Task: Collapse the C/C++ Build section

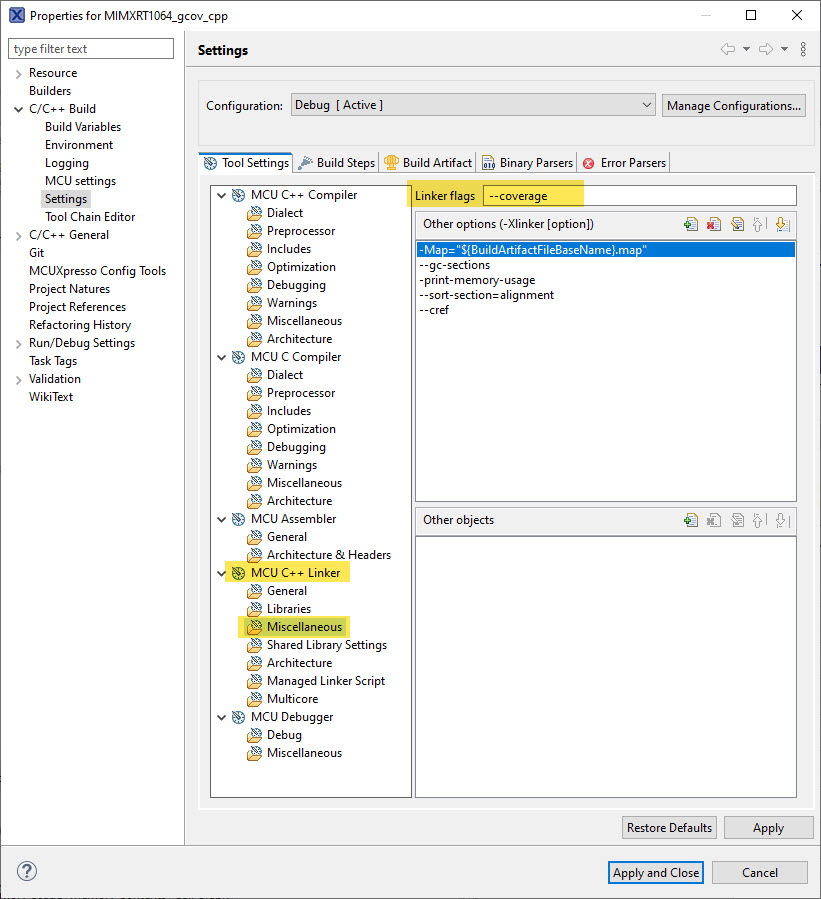Action: click(x=18, y=109)
